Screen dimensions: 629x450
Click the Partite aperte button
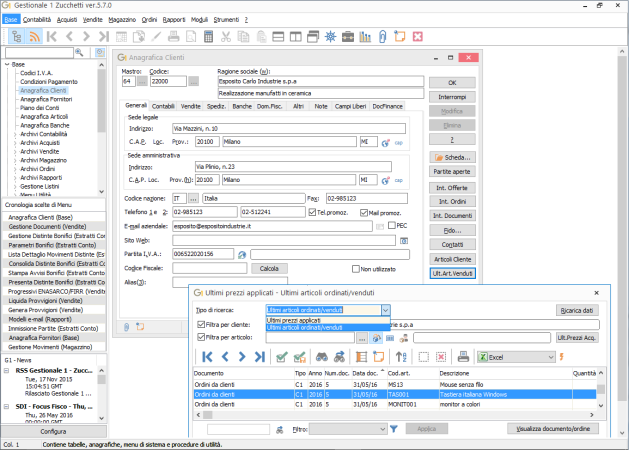pos(452,172)
